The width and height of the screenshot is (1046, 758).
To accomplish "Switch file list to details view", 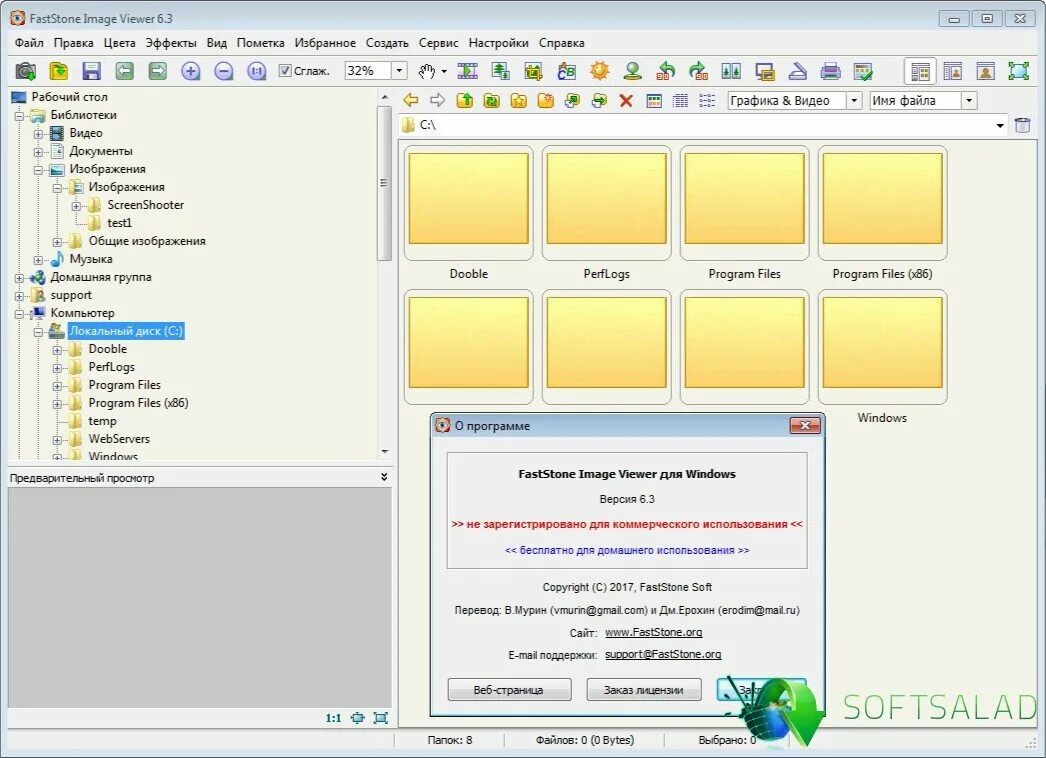I will coord(680,101).
